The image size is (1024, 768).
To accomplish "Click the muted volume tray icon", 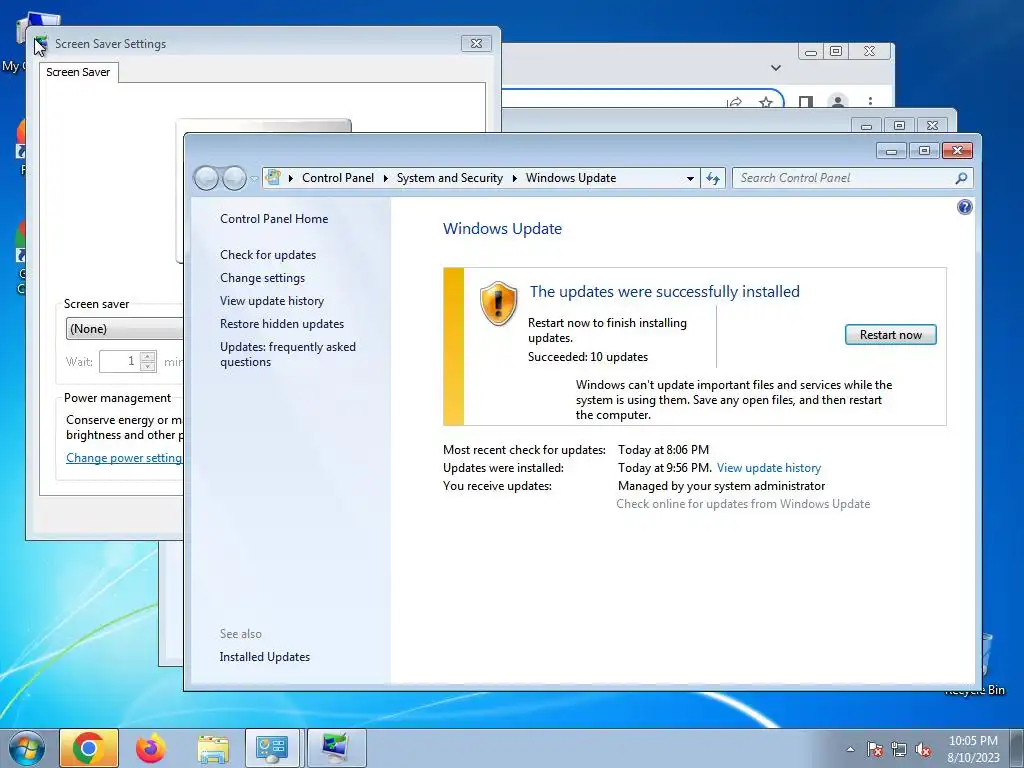I will click(923, 749).
